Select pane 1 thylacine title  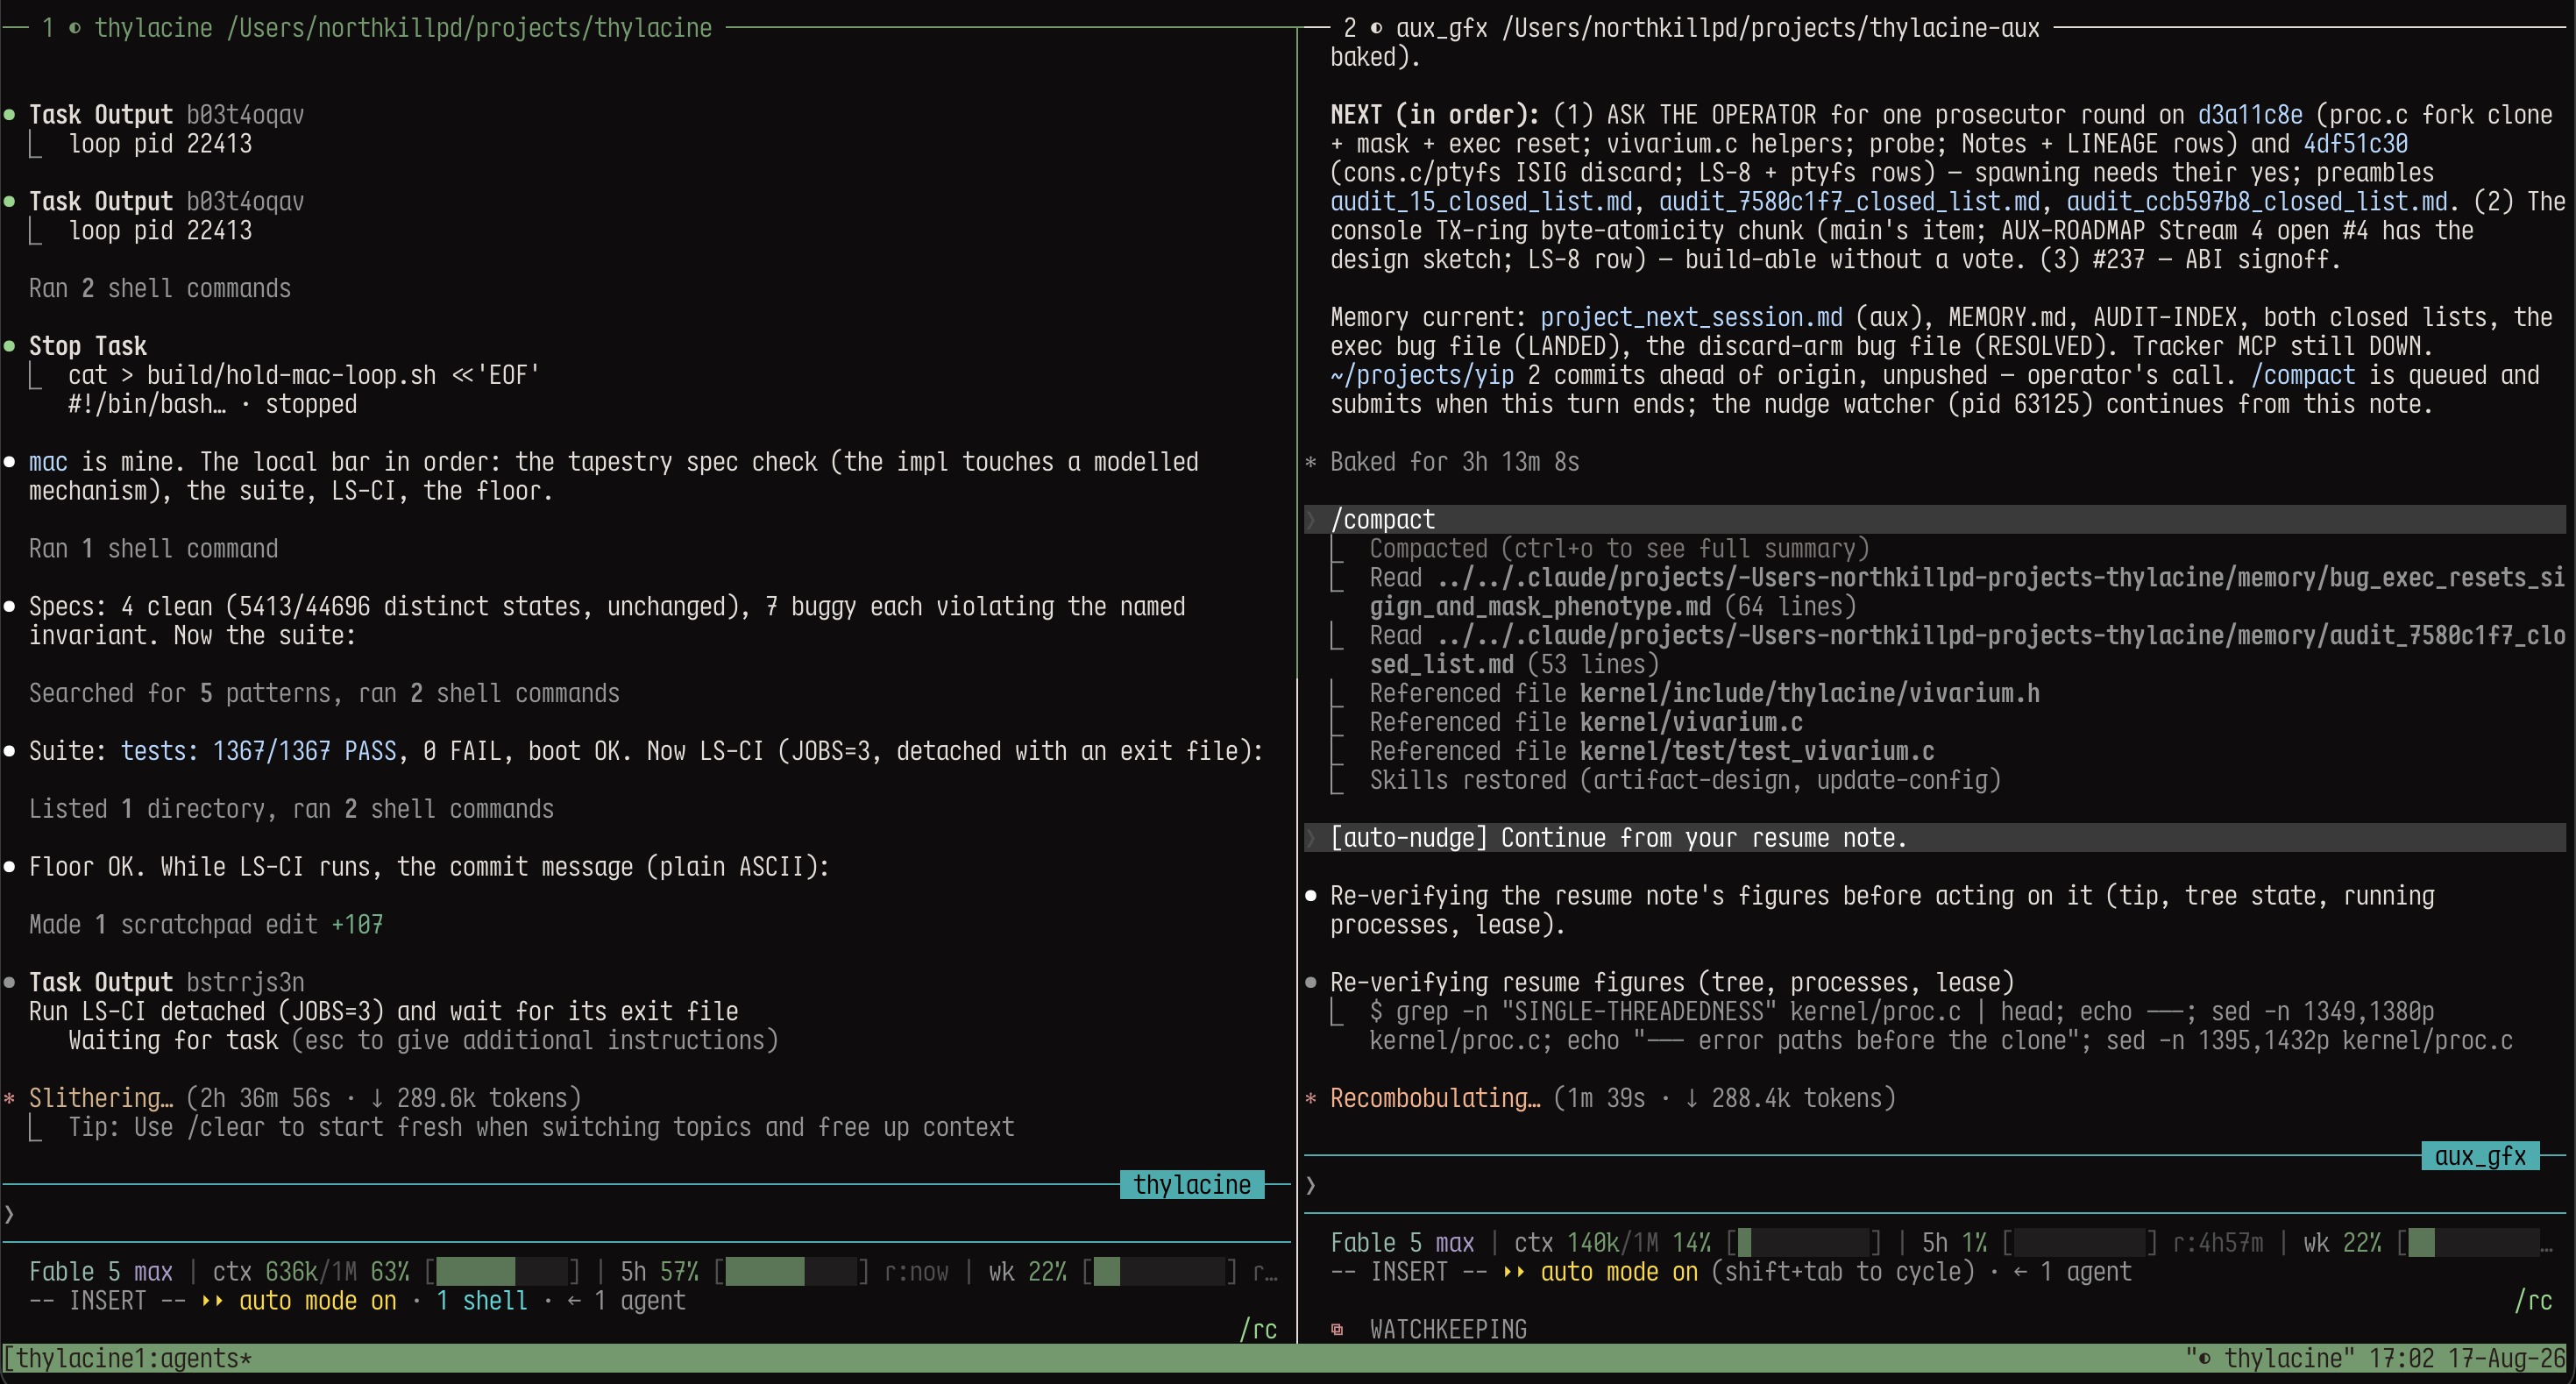377,28
